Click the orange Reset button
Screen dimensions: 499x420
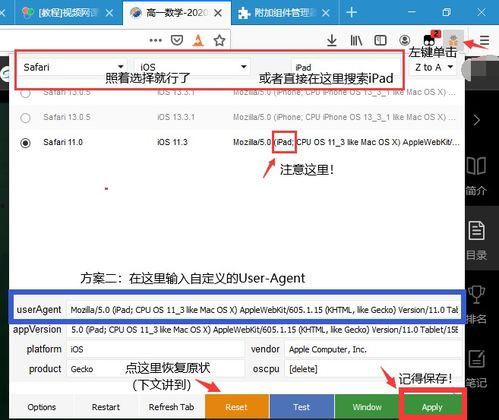pos(237,407)
